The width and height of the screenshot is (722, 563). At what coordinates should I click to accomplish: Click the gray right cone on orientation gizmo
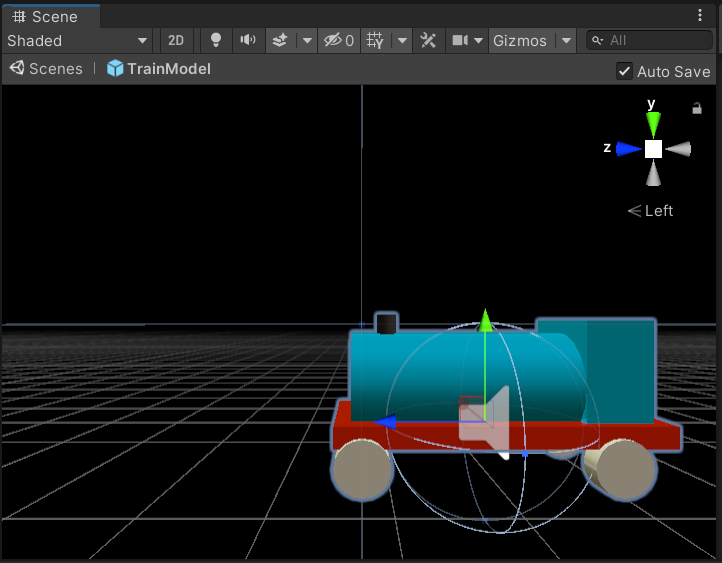679,149
